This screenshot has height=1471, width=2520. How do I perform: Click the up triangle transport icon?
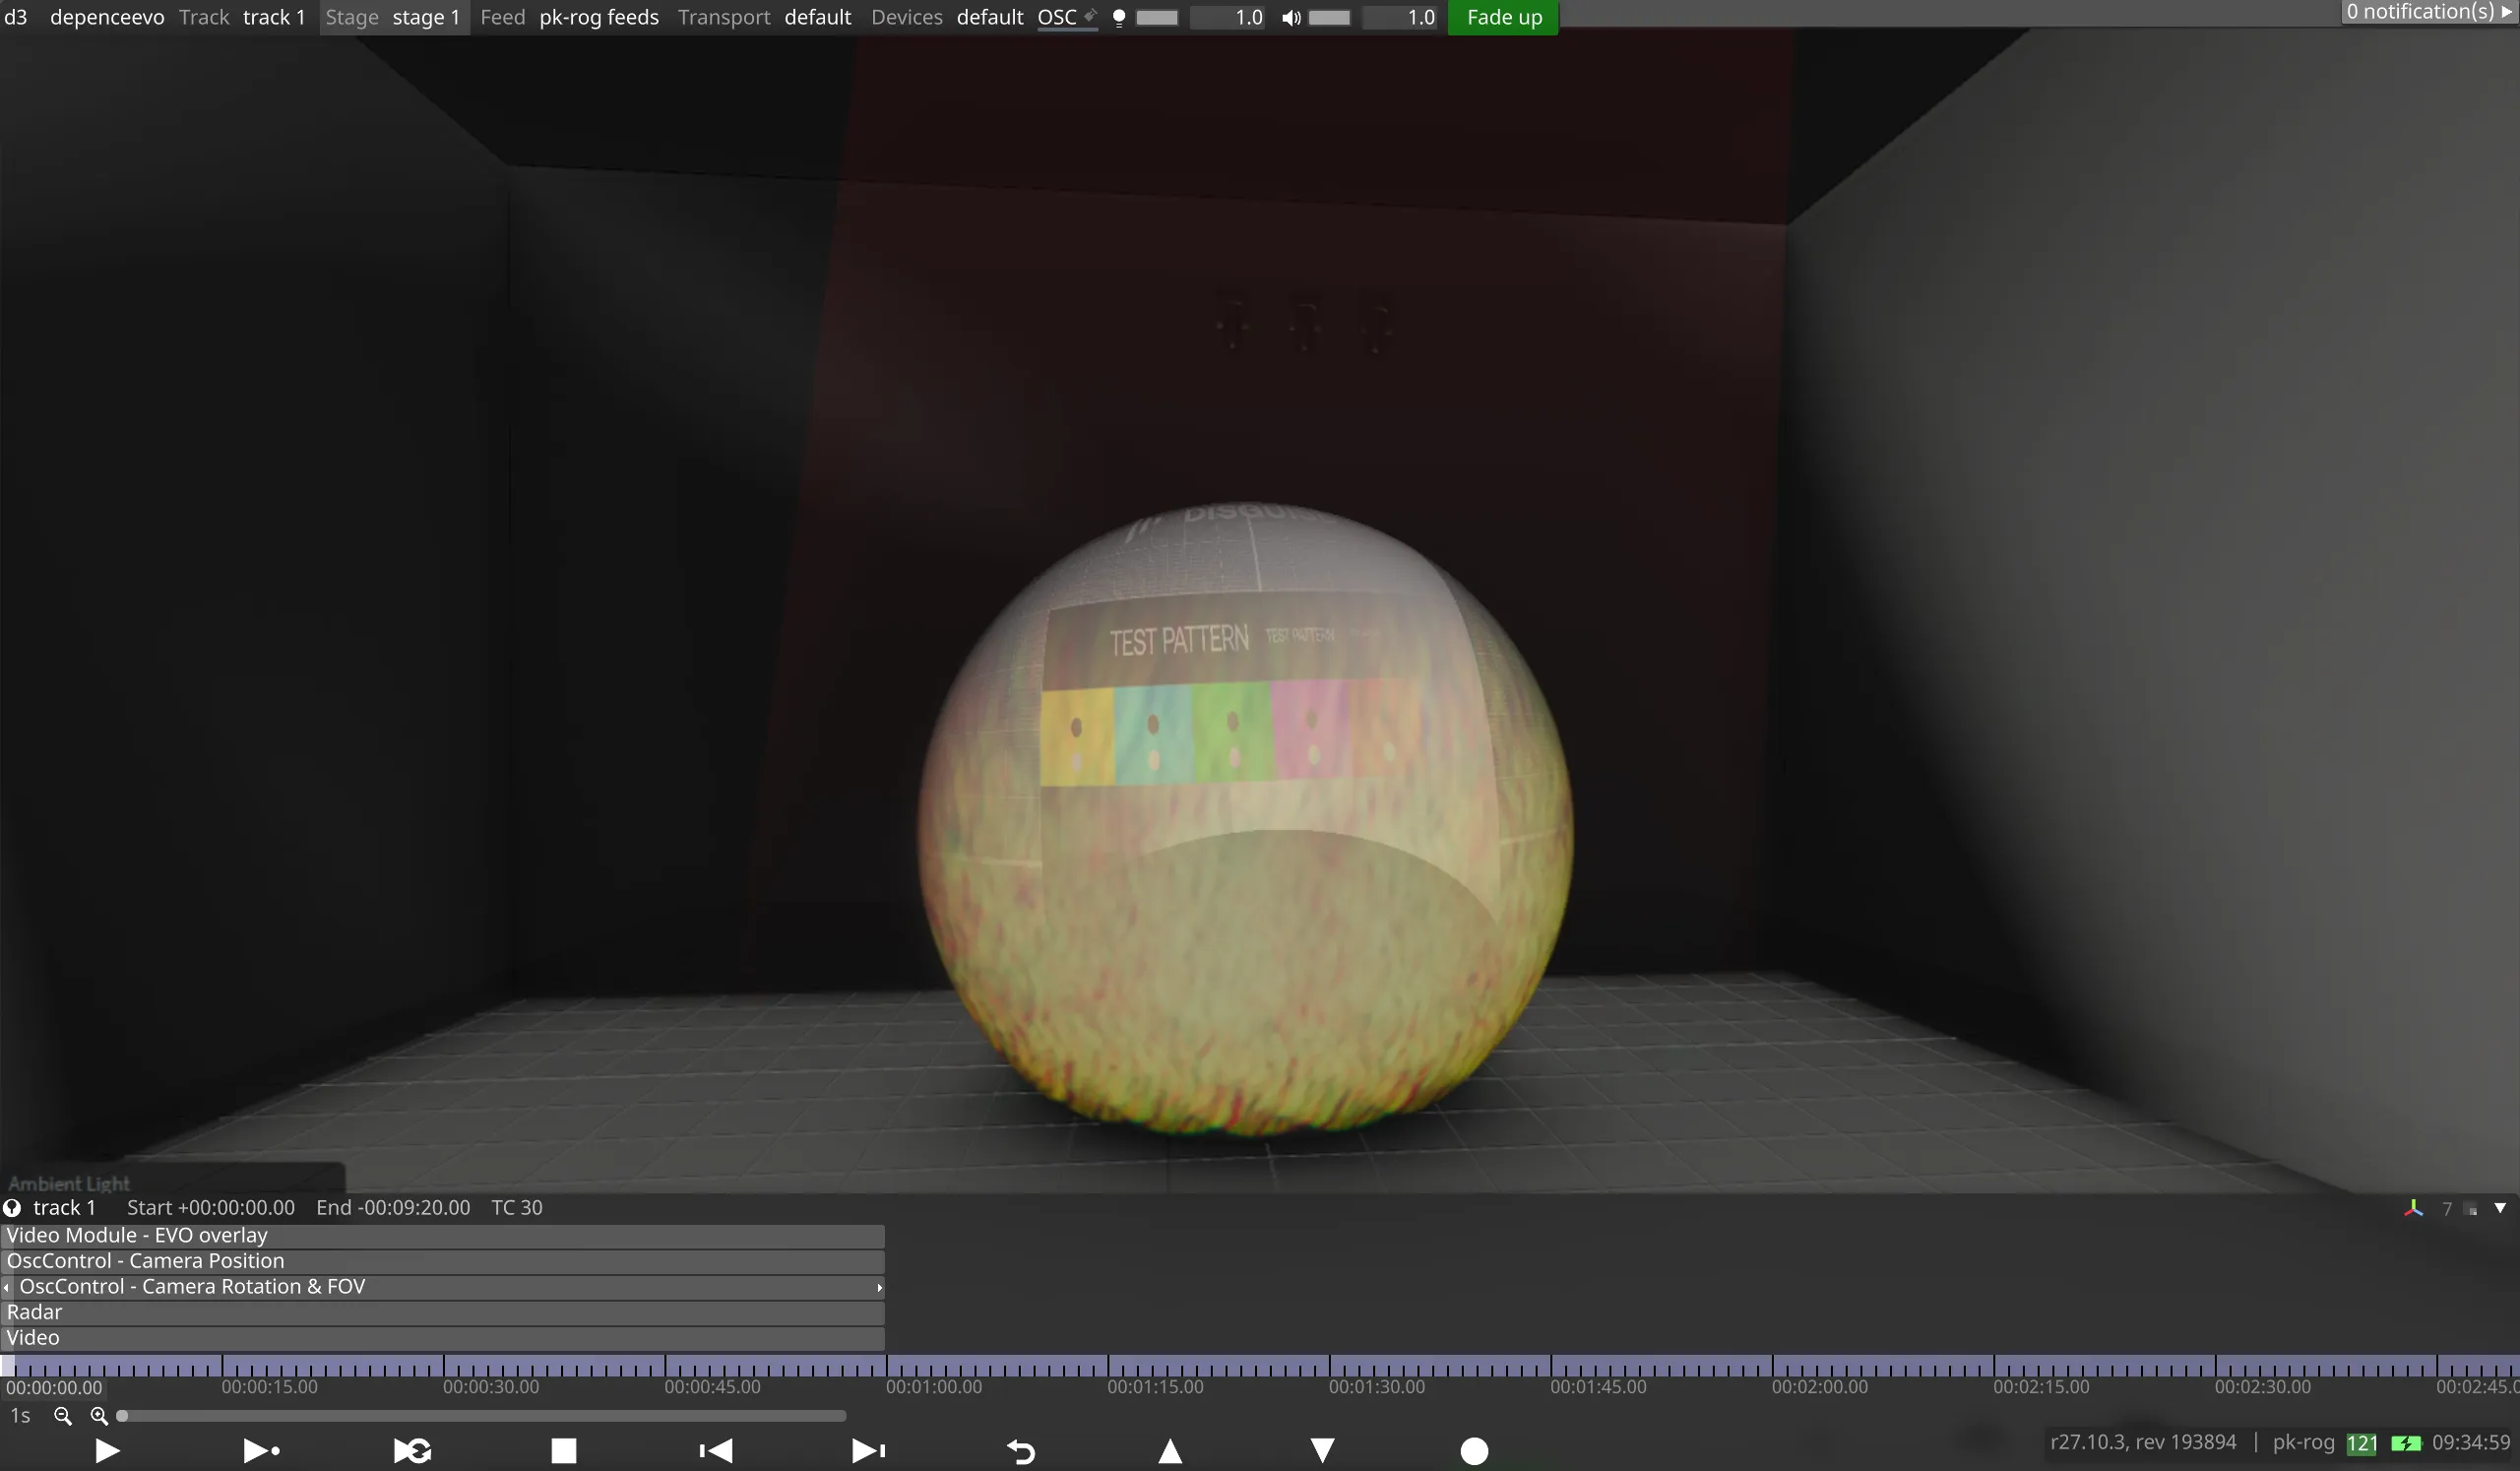coord(1170,1450)
